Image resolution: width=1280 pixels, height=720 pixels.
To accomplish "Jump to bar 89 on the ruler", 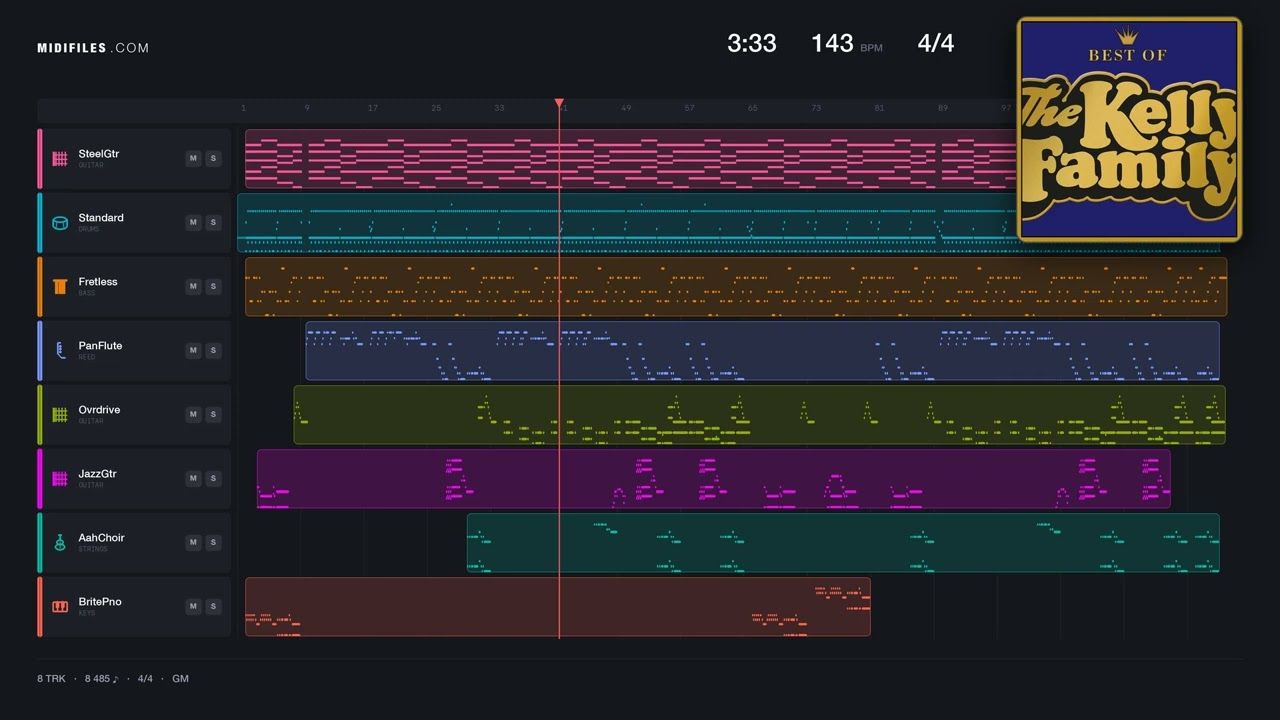I will pyautogui.click(x=943, y=108).
